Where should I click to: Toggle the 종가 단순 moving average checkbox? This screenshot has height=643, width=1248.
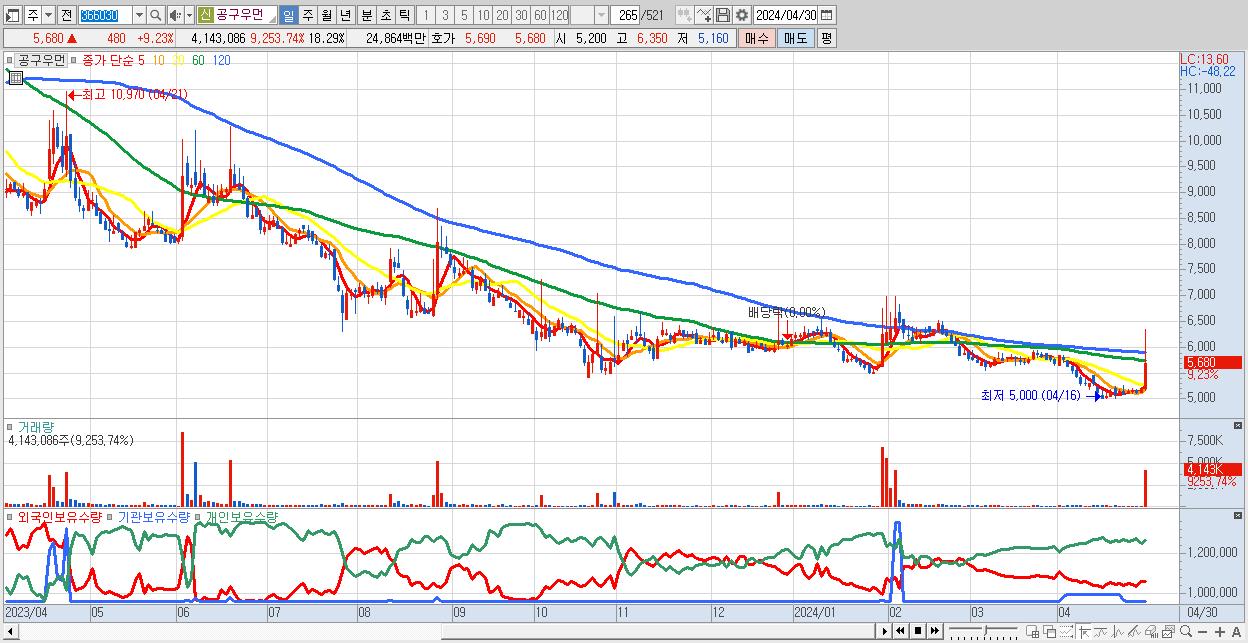pyautogui.click(x=75, y=60)
